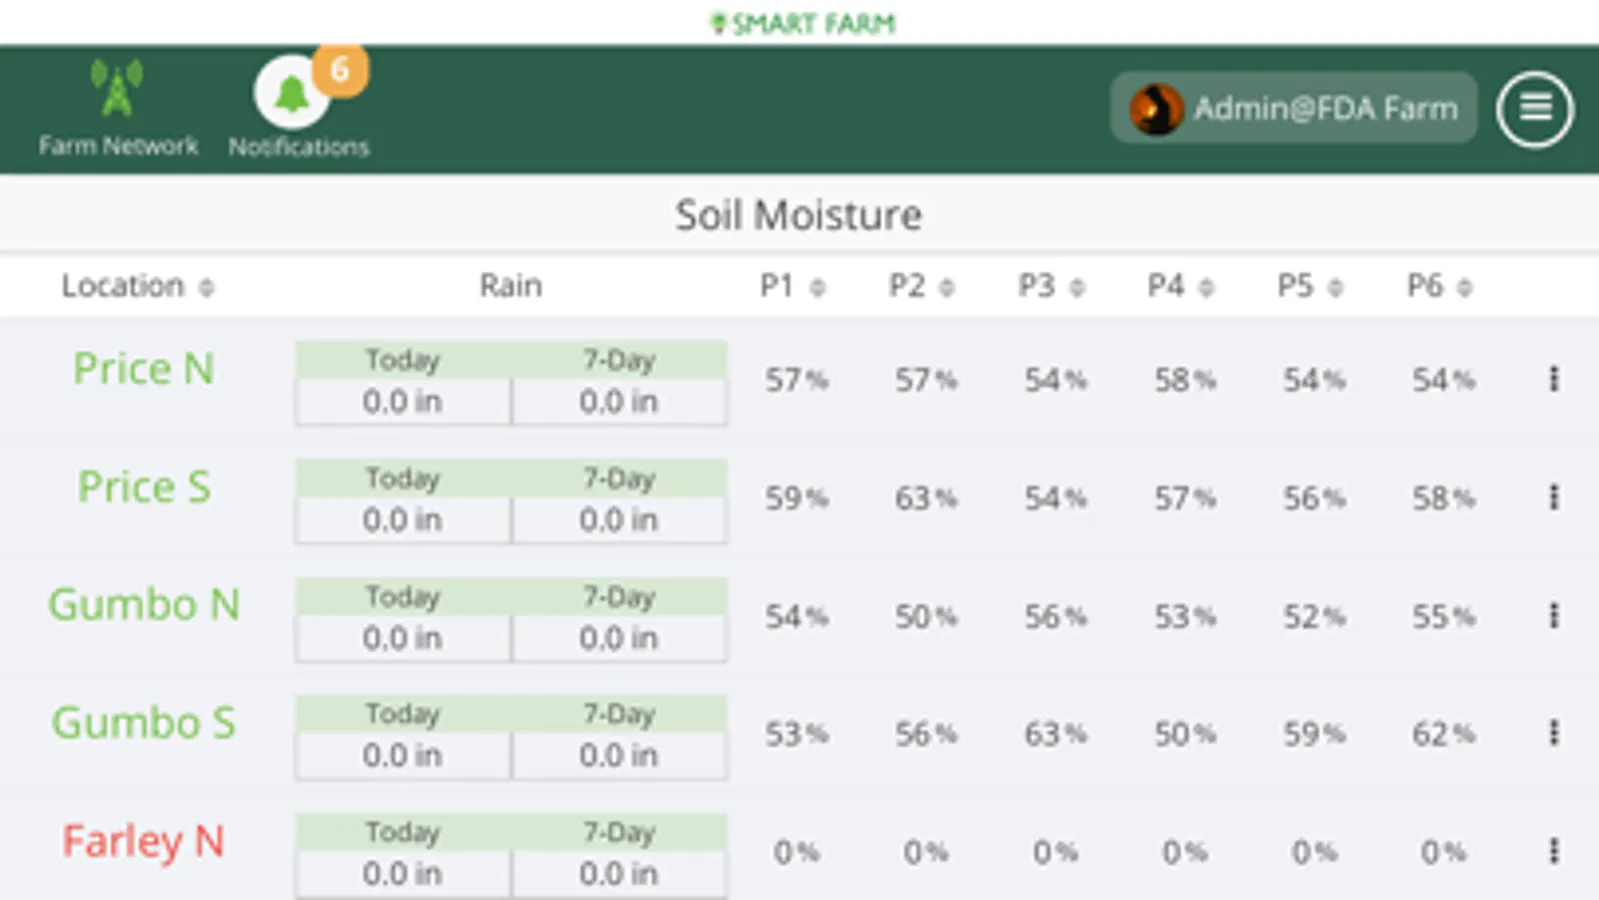Open the three-dot menu for Price S
Screen dimensions: 1599x900
(1553, 497)
